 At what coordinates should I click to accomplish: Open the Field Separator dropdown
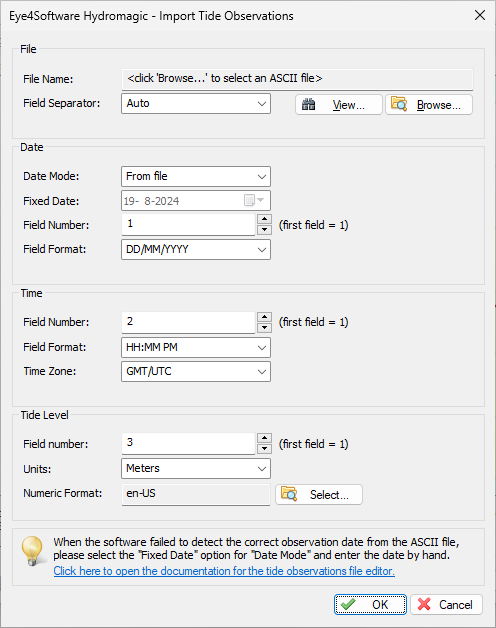pos(196,104)
